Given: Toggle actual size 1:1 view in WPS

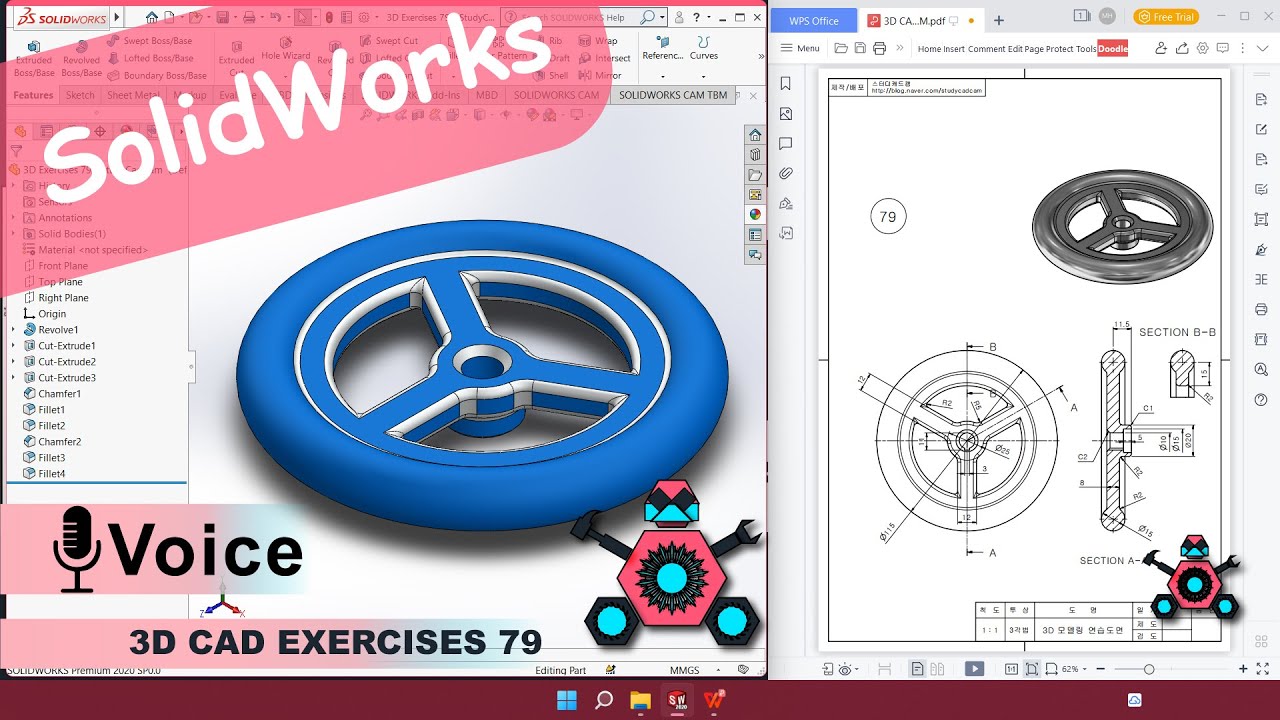Looking at the screenshot, I should (1012, 669).
